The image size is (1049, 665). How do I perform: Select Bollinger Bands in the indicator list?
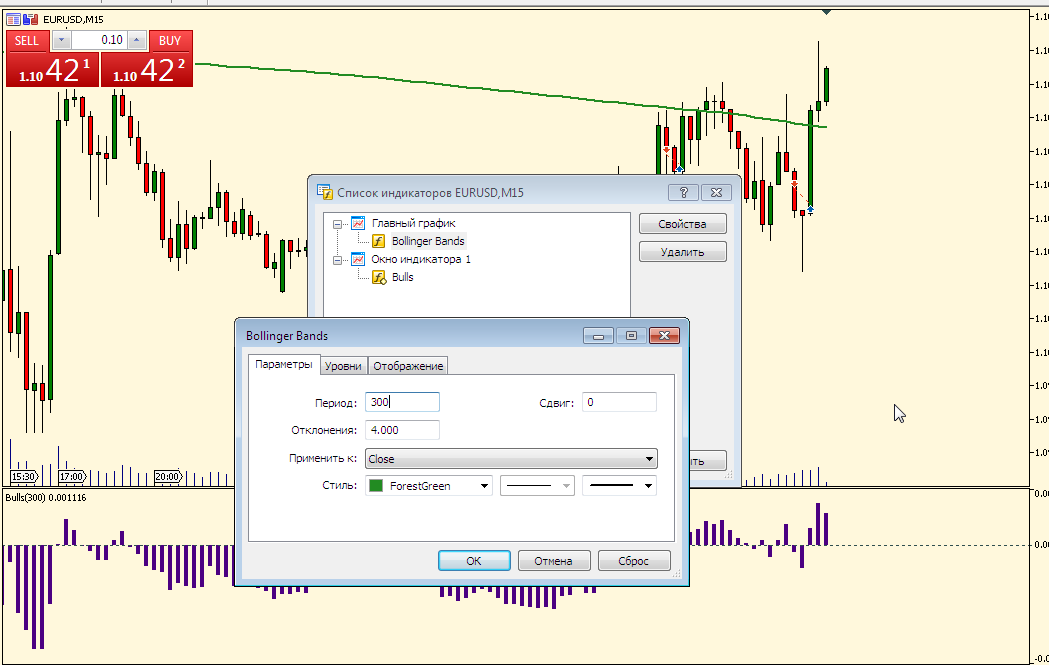[428, 242]
